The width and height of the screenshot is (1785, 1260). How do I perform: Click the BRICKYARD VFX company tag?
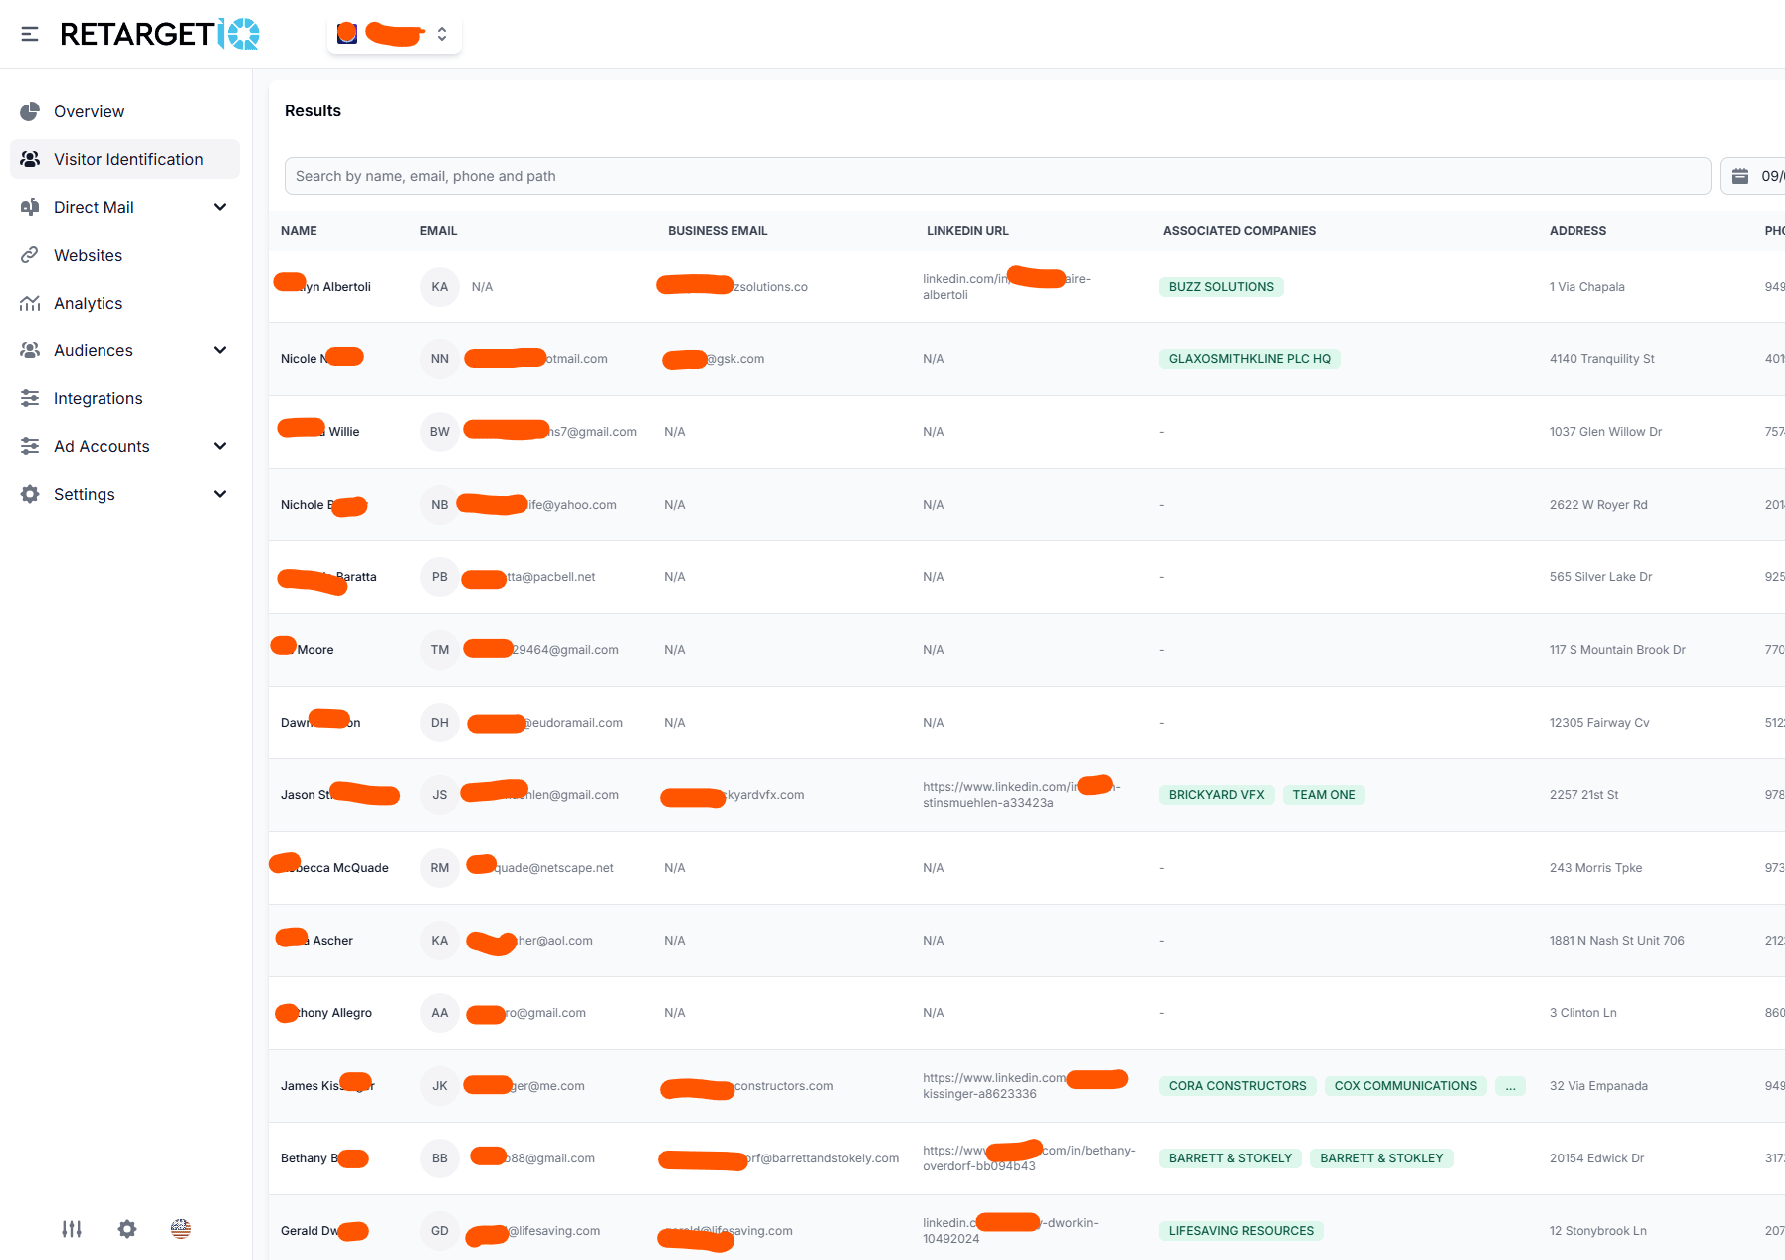click(1216, 795)
